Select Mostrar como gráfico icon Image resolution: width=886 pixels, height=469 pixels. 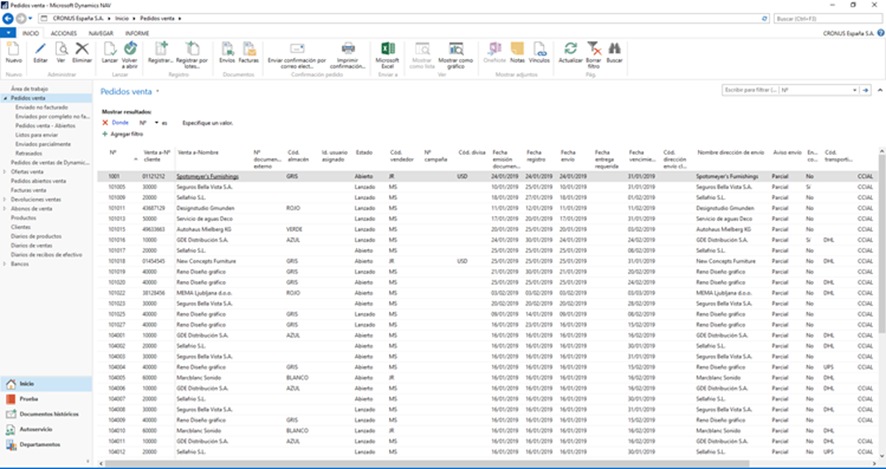[455, 49]
